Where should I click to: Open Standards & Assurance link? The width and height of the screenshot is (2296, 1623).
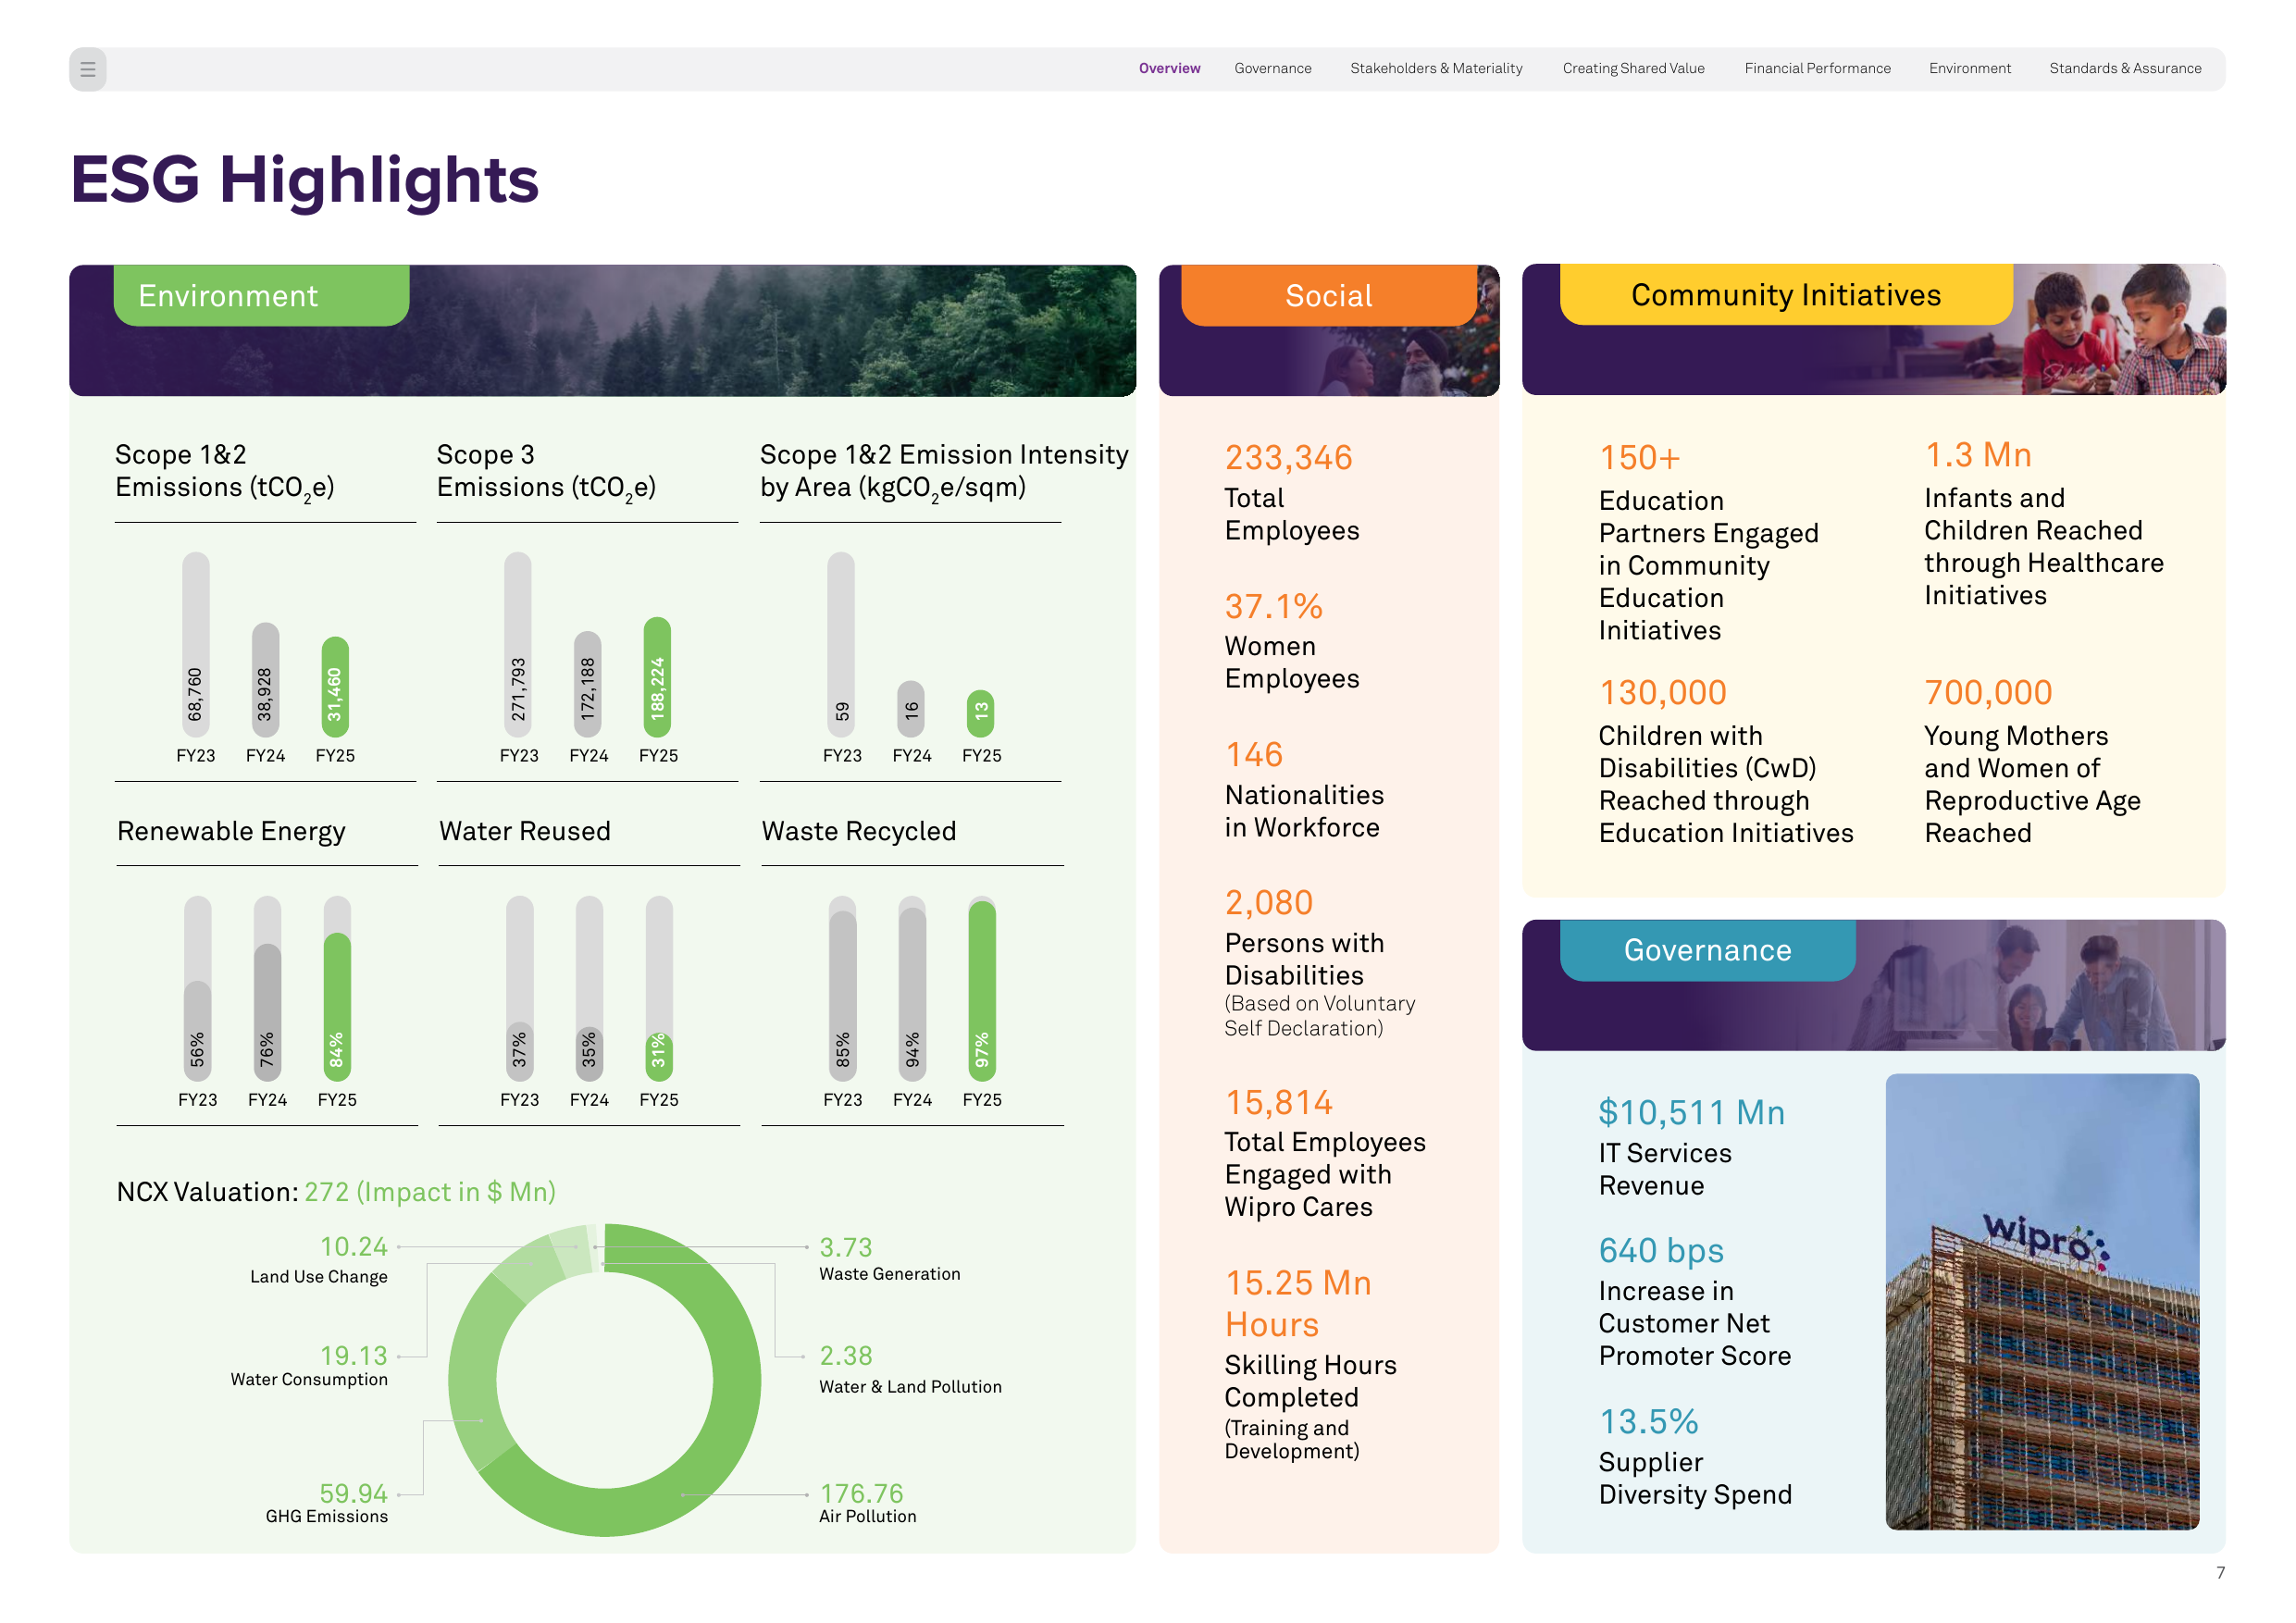pyautogui.click(x=2125, y=69)
